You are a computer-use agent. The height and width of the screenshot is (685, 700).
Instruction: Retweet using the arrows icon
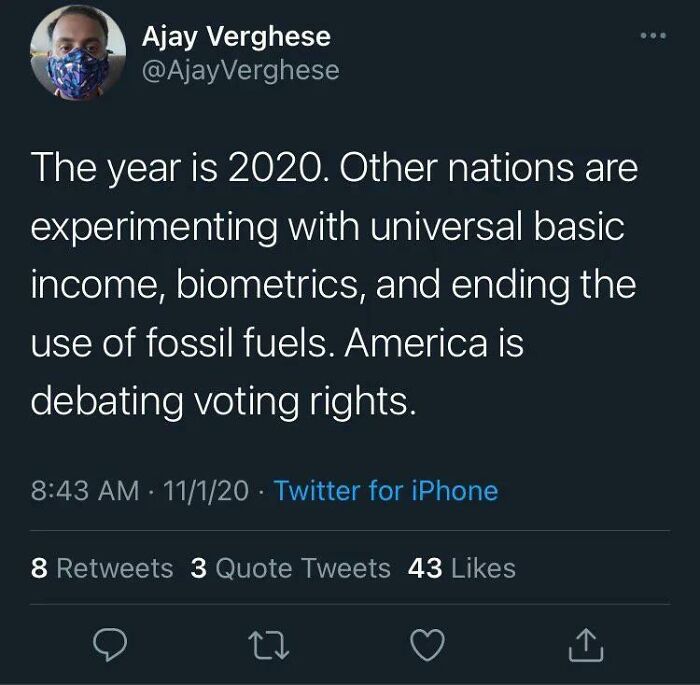tap(266, 648)
